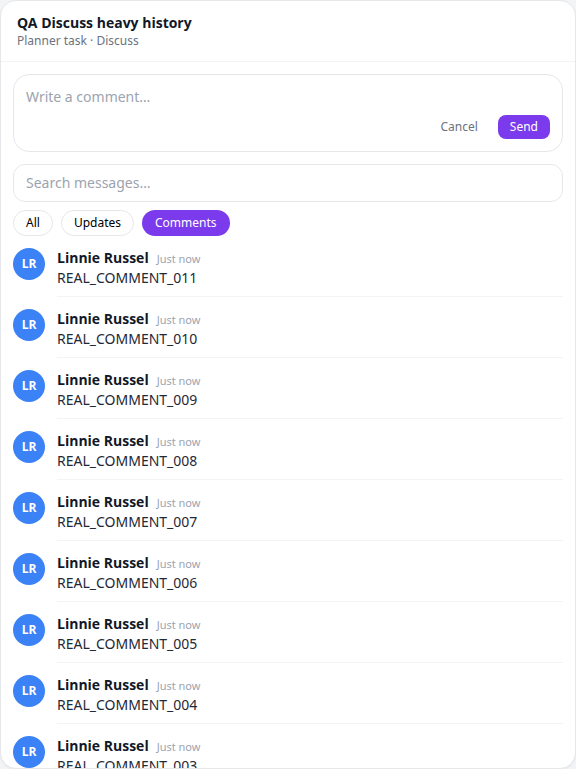Click the LR avatar beside REAL_COMMENT_005
Viewport: 576px width, 769px height.
point(29,630)
